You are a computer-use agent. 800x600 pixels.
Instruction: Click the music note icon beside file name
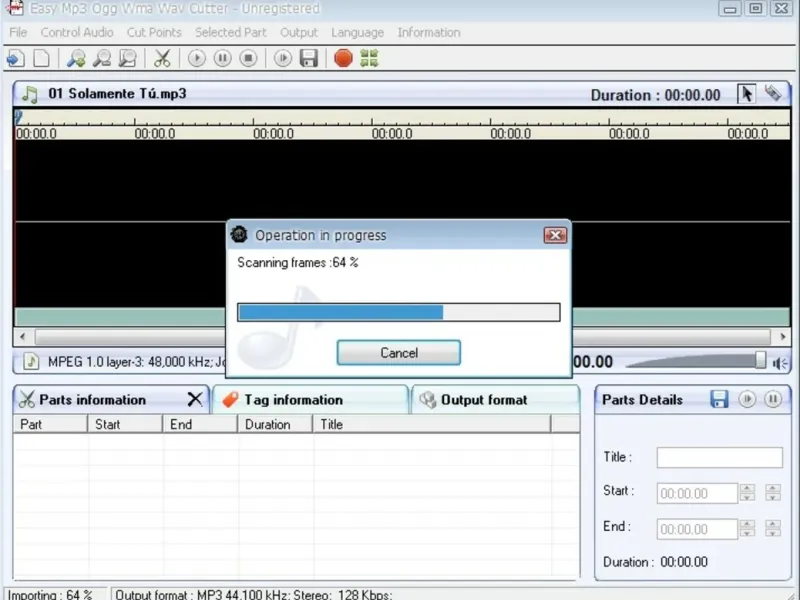[x=30, y=94]
